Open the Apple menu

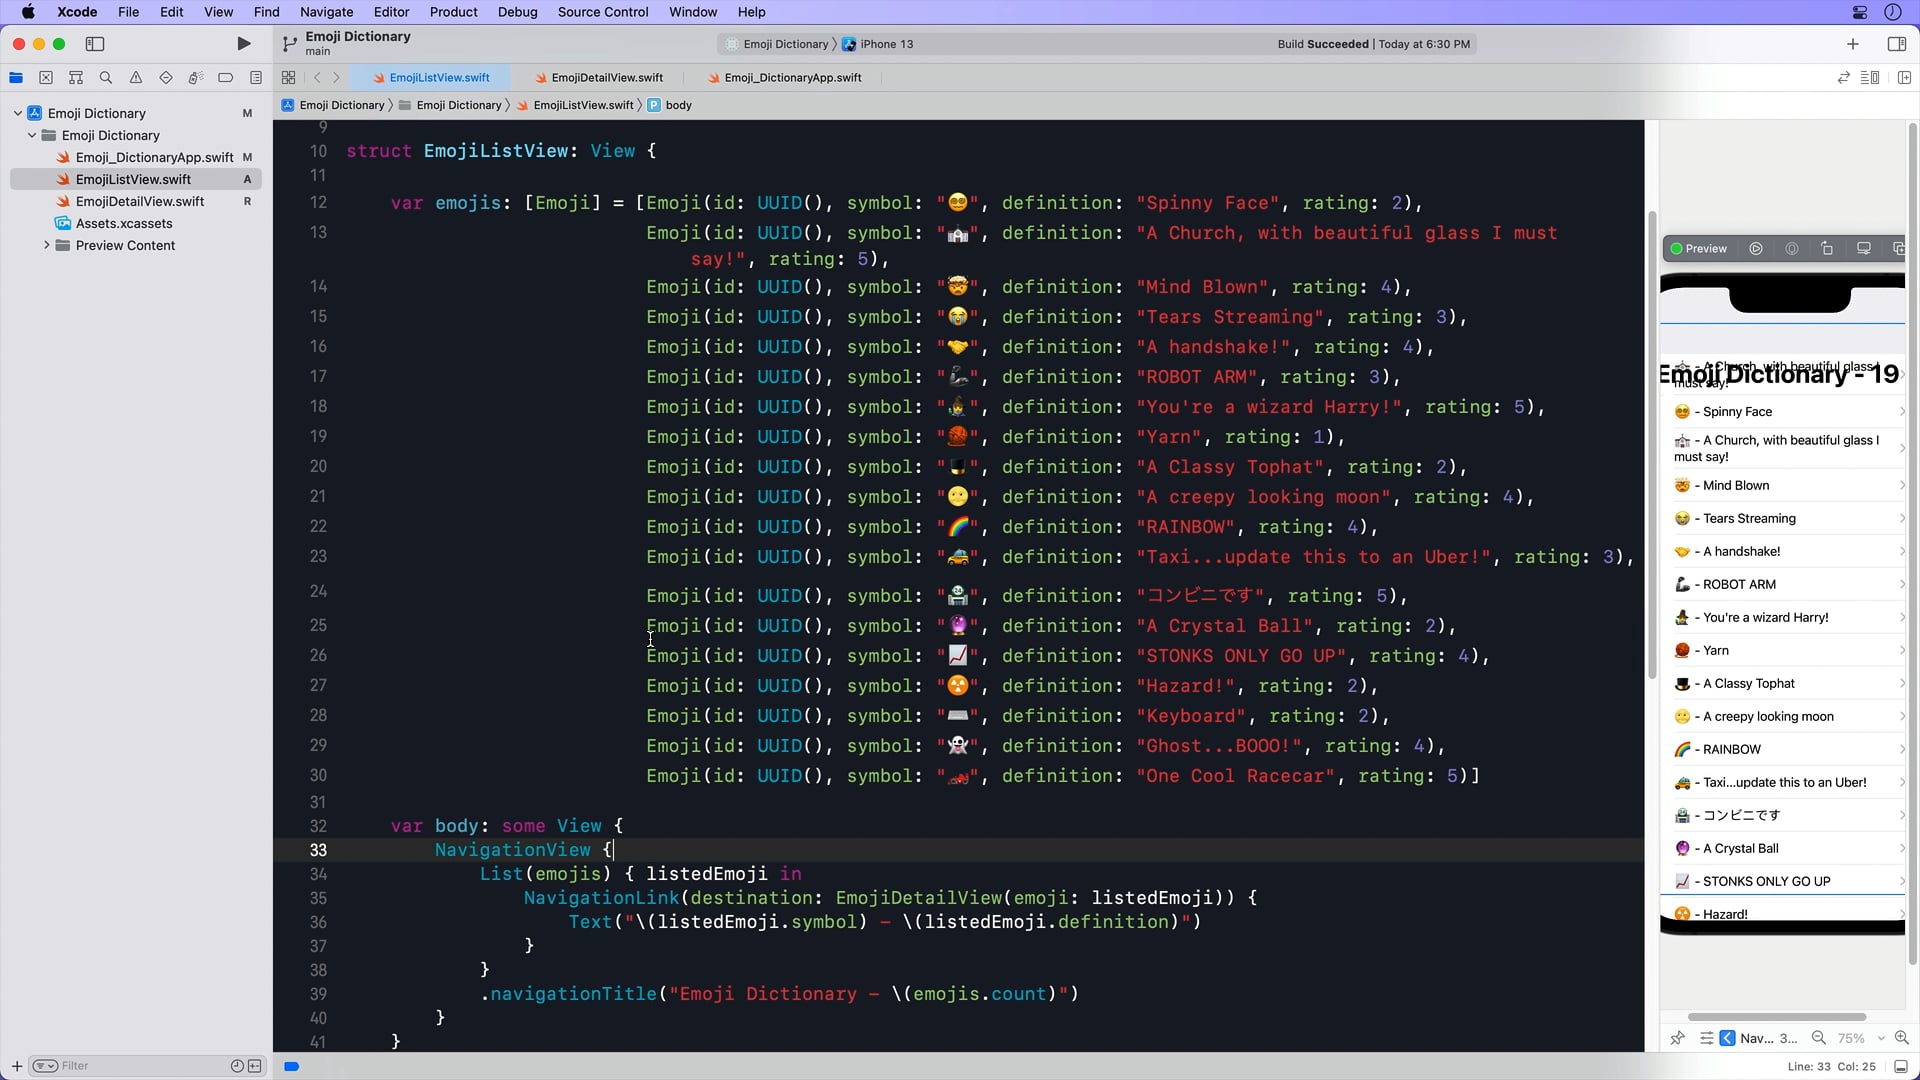28,12
